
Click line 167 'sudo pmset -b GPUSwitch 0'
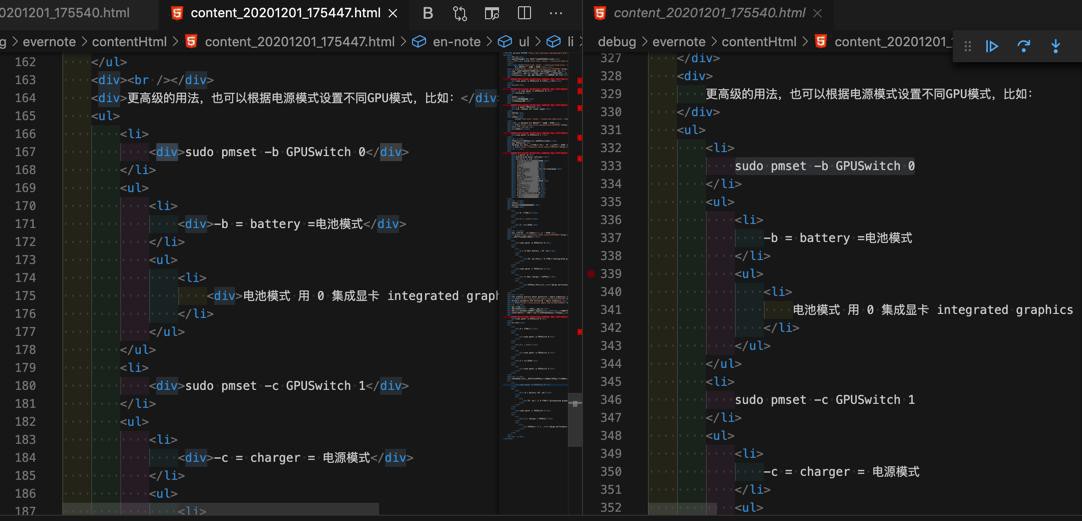click(x=275, y=152)
